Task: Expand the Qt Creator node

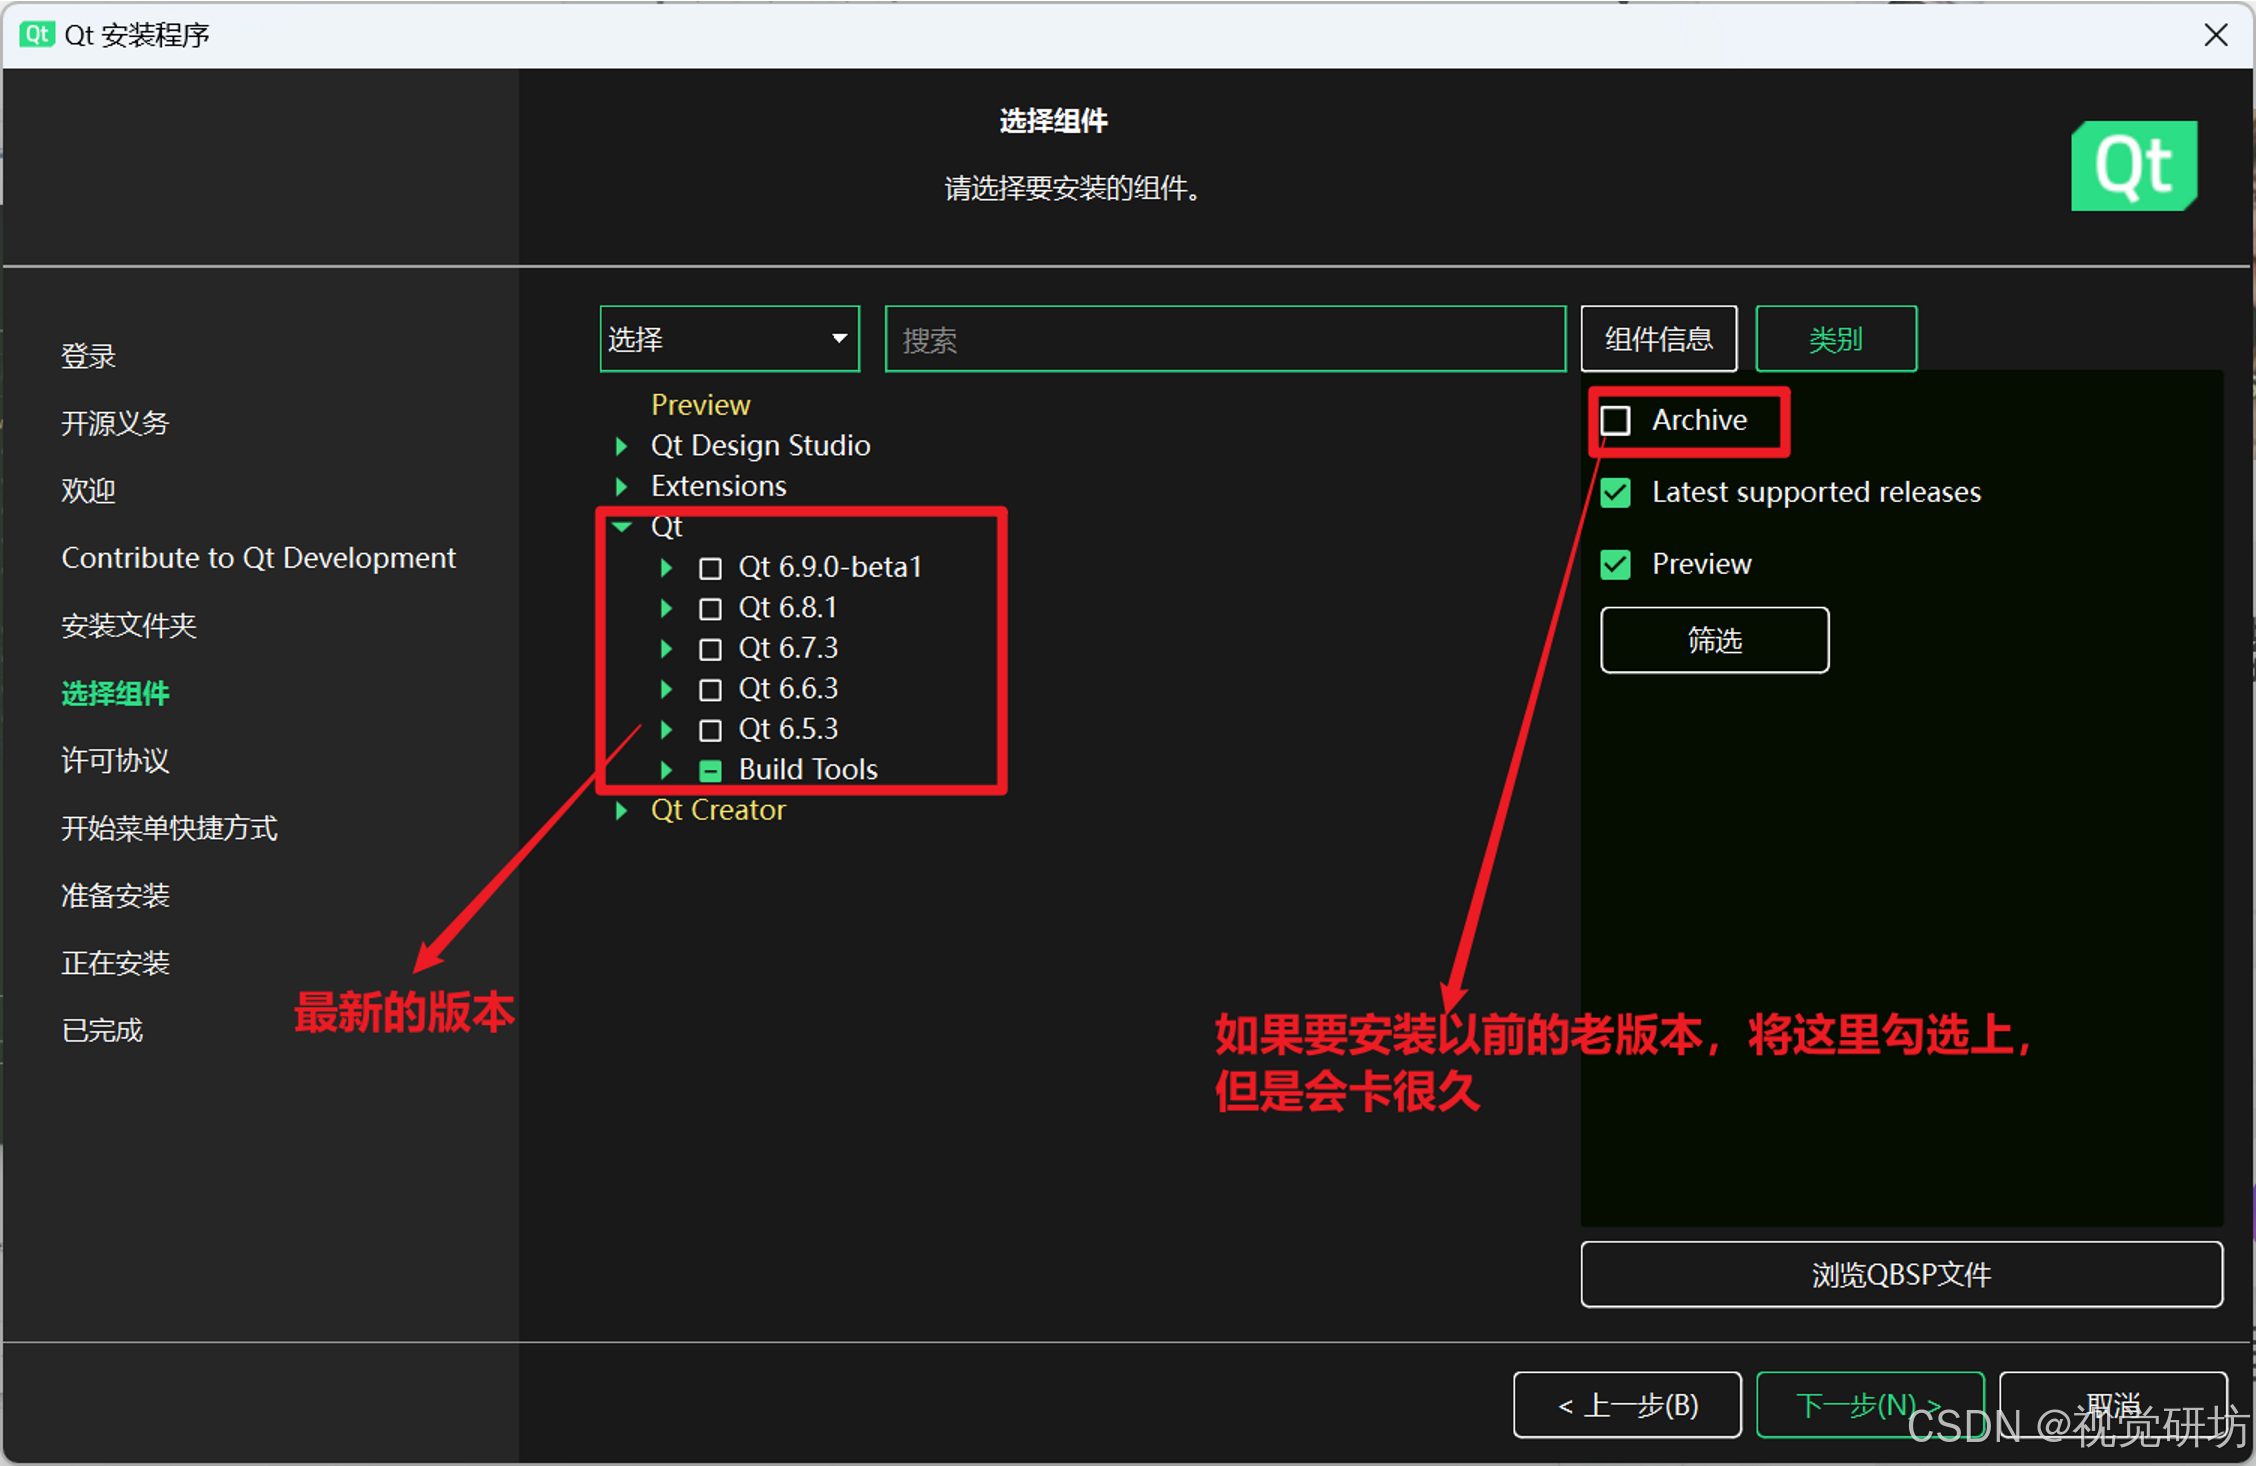Action: pos(621,810)
